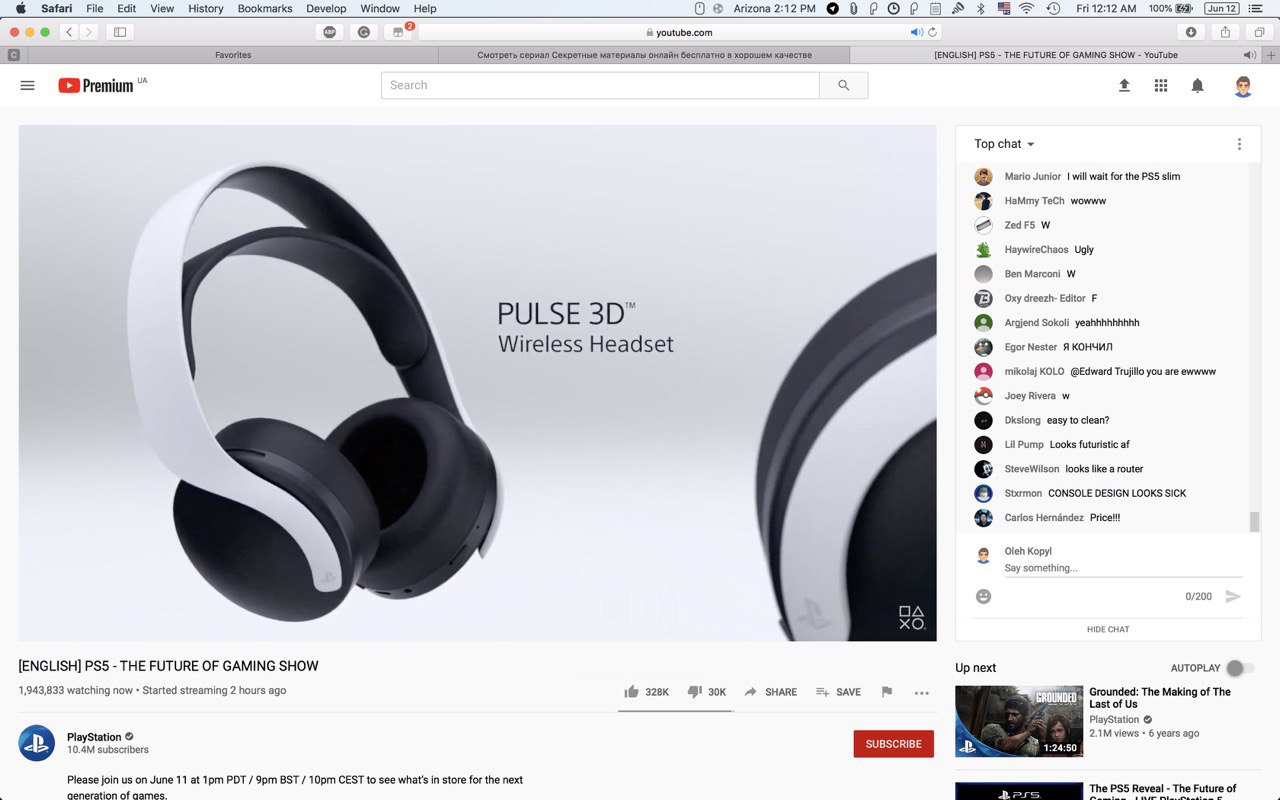Open the Safari menu

tap(56, 8)
